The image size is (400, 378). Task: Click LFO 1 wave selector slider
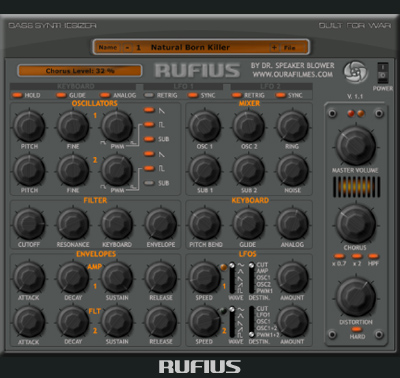pos(232,278)
